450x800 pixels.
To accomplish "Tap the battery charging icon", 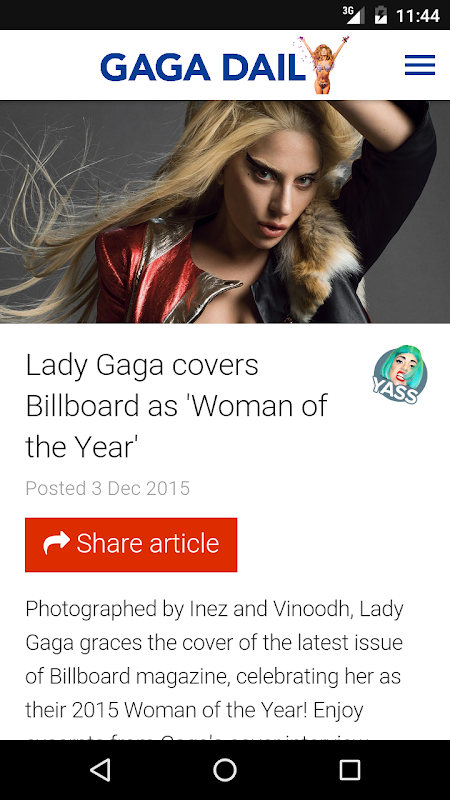I will coord(381,15).
